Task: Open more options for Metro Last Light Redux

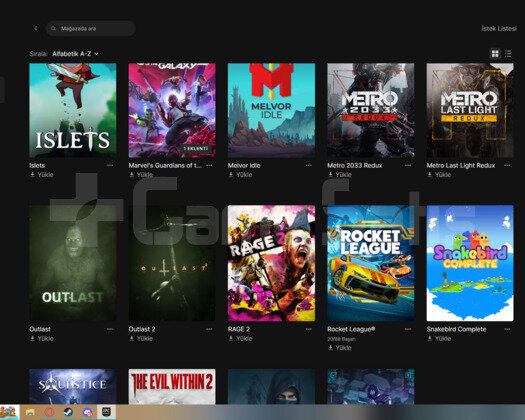Action: coord(507,165)
